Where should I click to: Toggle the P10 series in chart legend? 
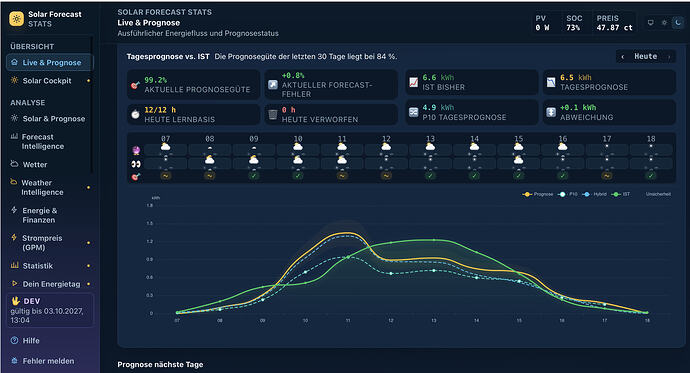point(568,194)
